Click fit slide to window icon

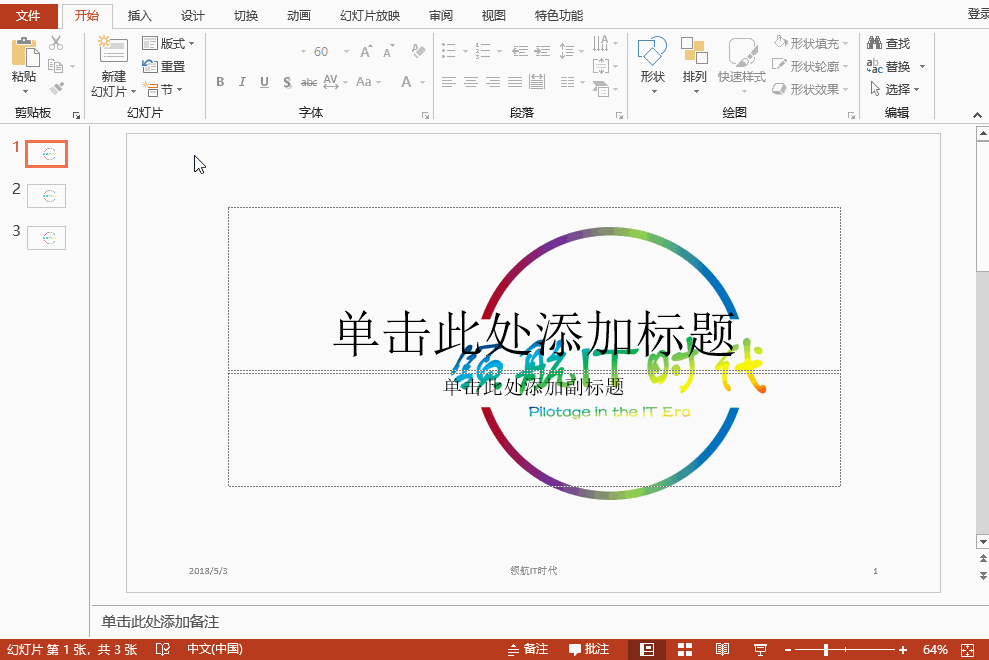(968, 649)
